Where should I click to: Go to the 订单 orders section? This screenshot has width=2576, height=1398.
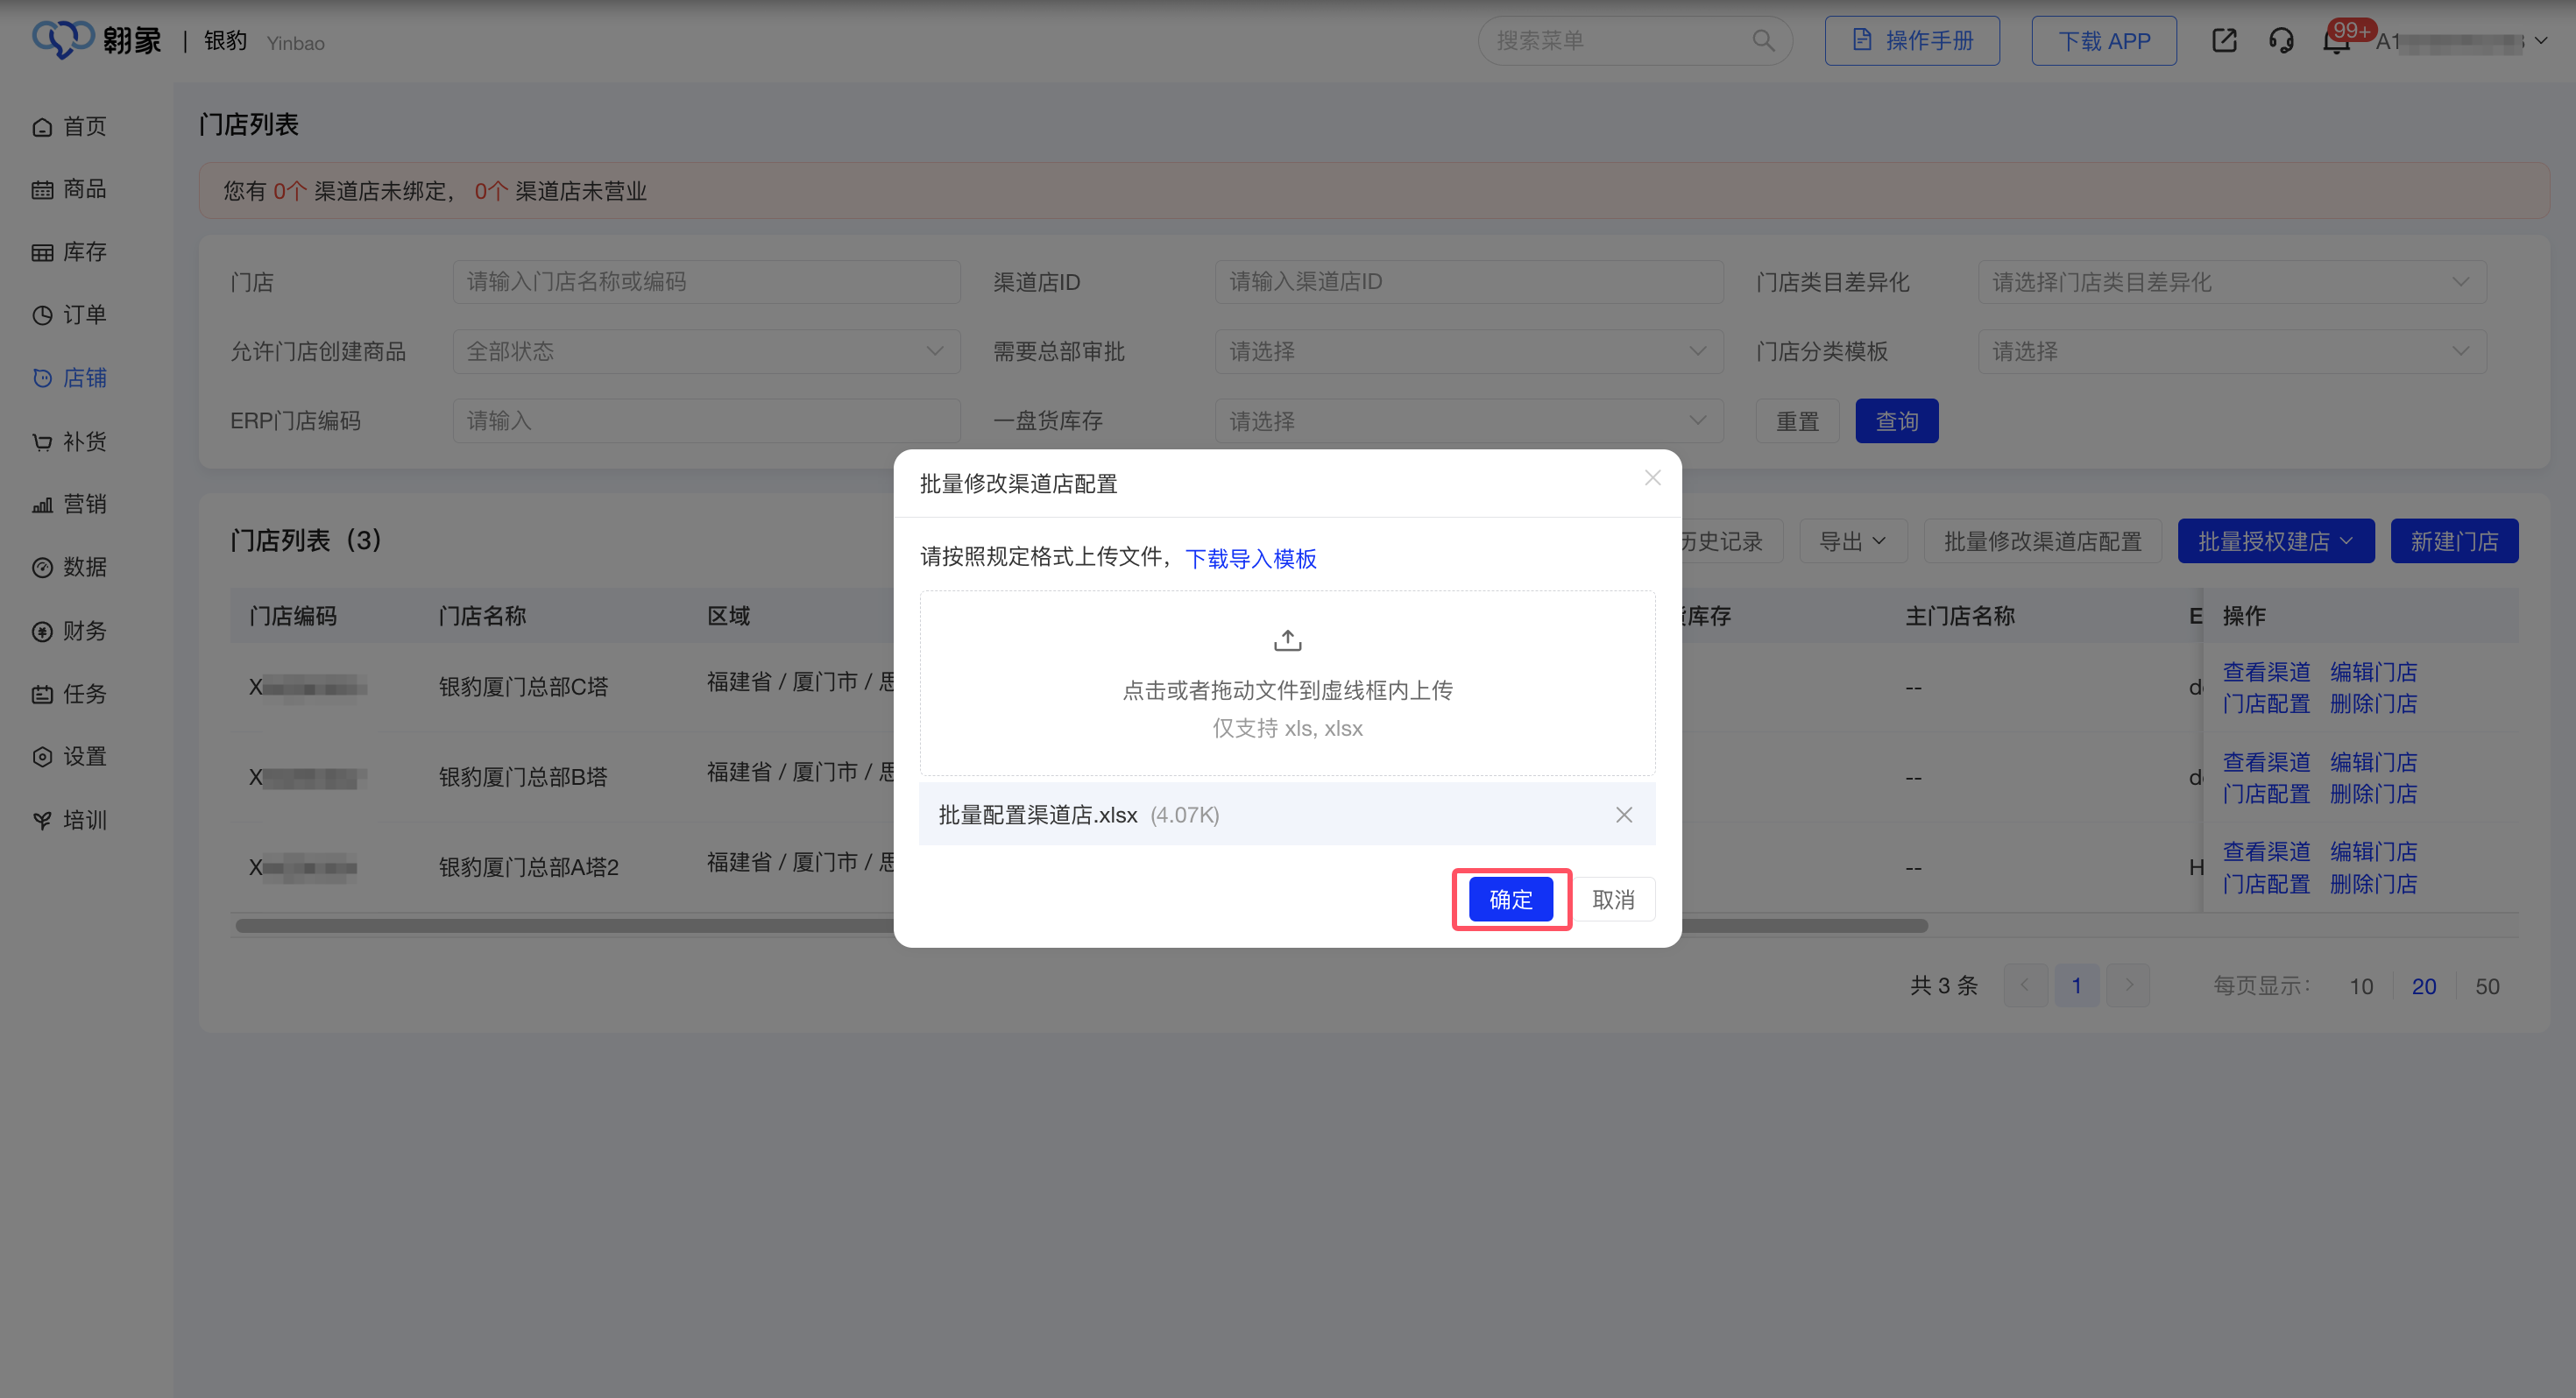click(x=84, y=314)
